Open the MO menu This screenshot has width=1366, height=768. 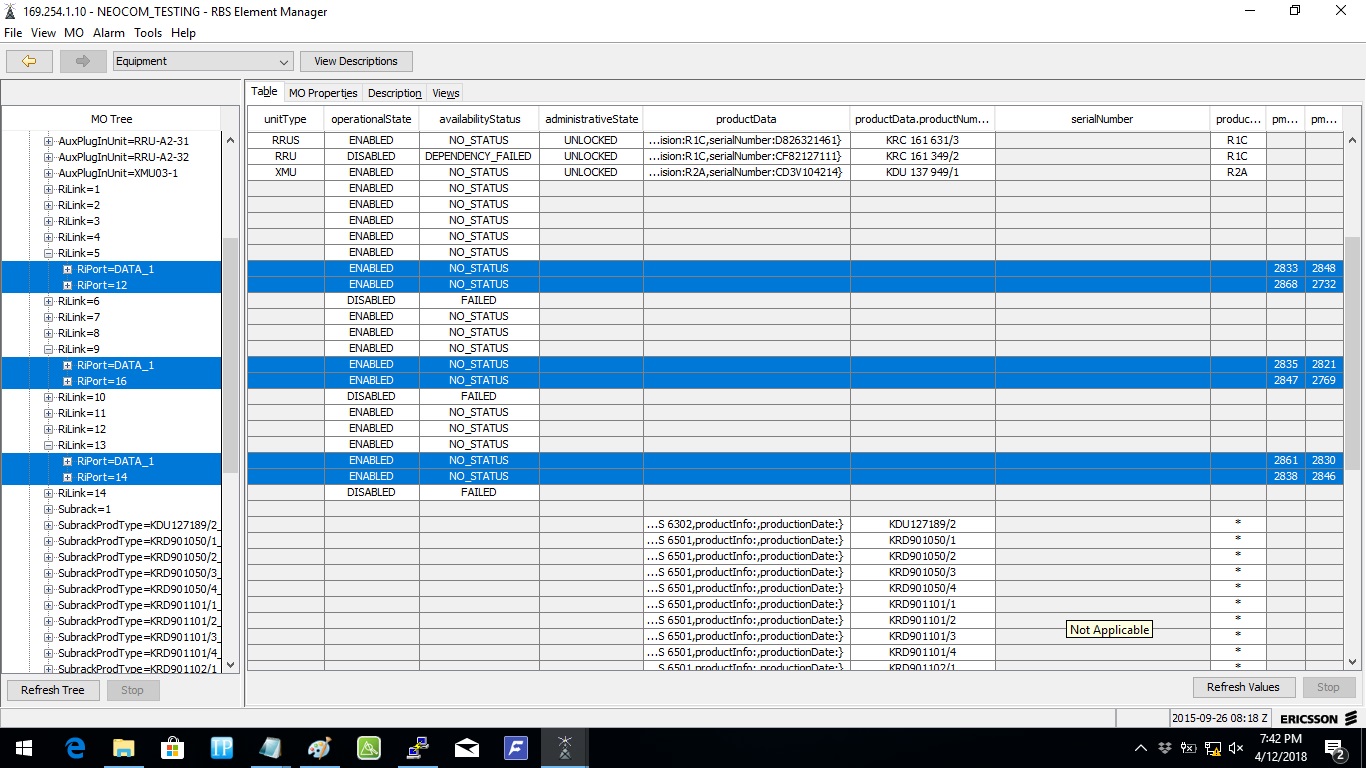pos(74,33)
